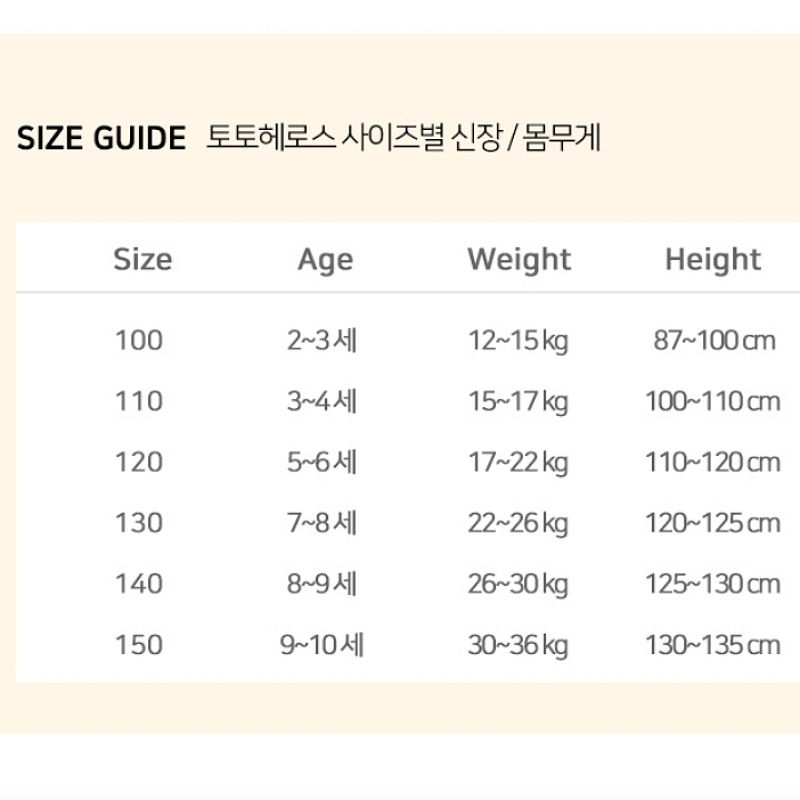Click size 110 in the table

coord(139,402)
